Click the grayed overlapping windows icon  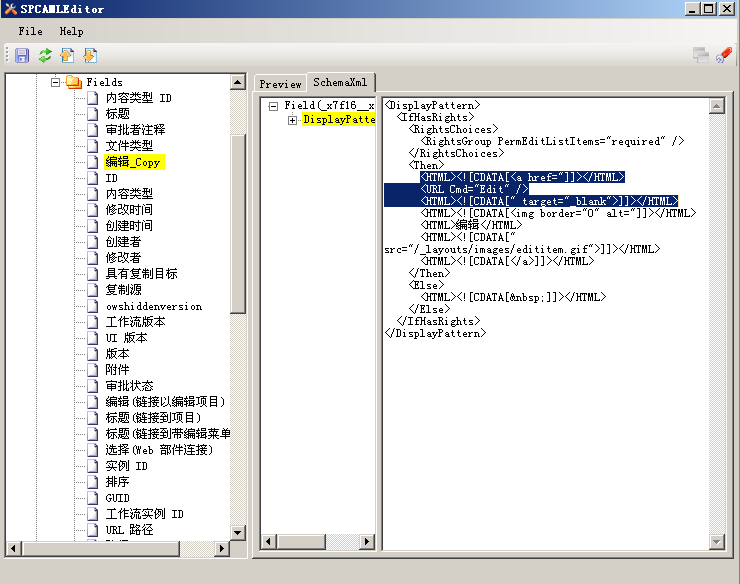(x=701, y=55)
